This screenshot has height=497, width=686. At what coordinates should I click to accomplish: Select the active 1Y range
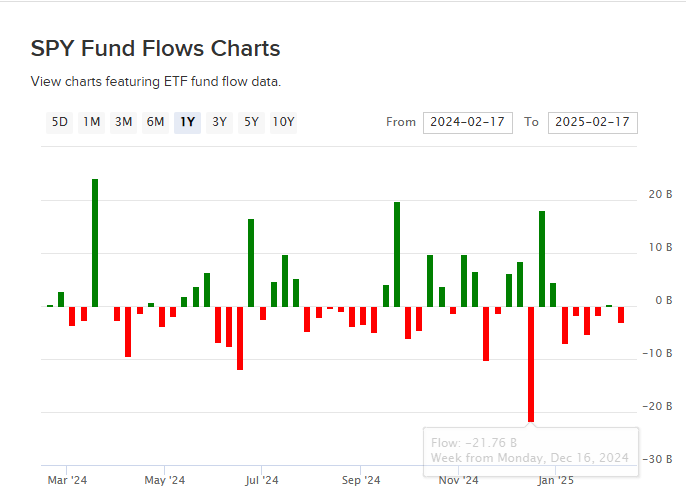coord(187,122)
